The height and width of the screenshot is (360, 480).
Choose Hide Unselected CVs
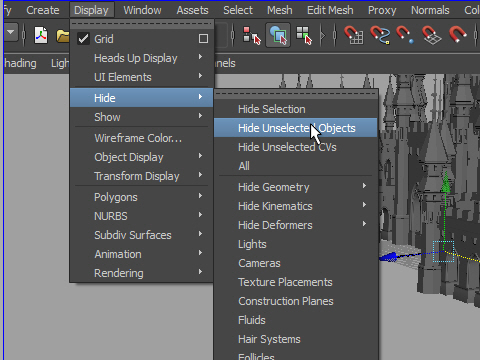click(x=296, y=147)
